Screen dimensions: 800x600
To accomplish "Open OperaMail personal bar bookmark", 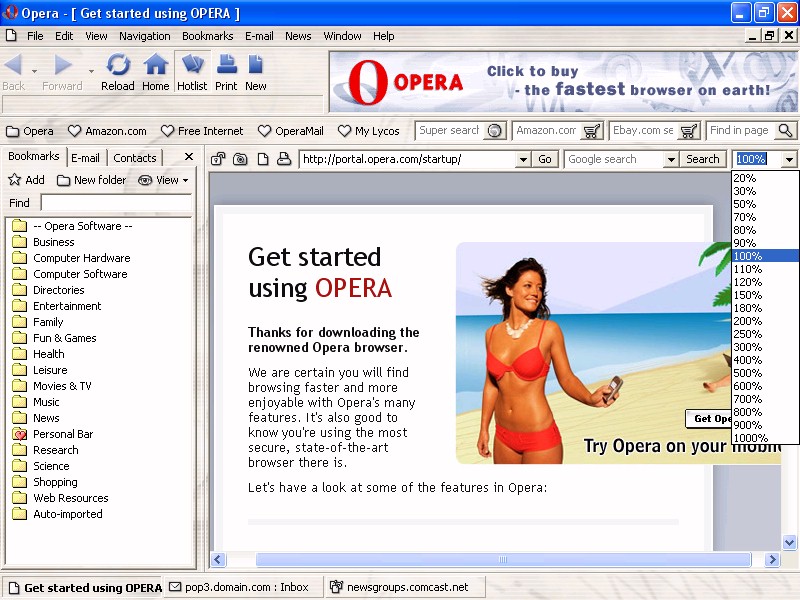I will click(x=291, y=131).
